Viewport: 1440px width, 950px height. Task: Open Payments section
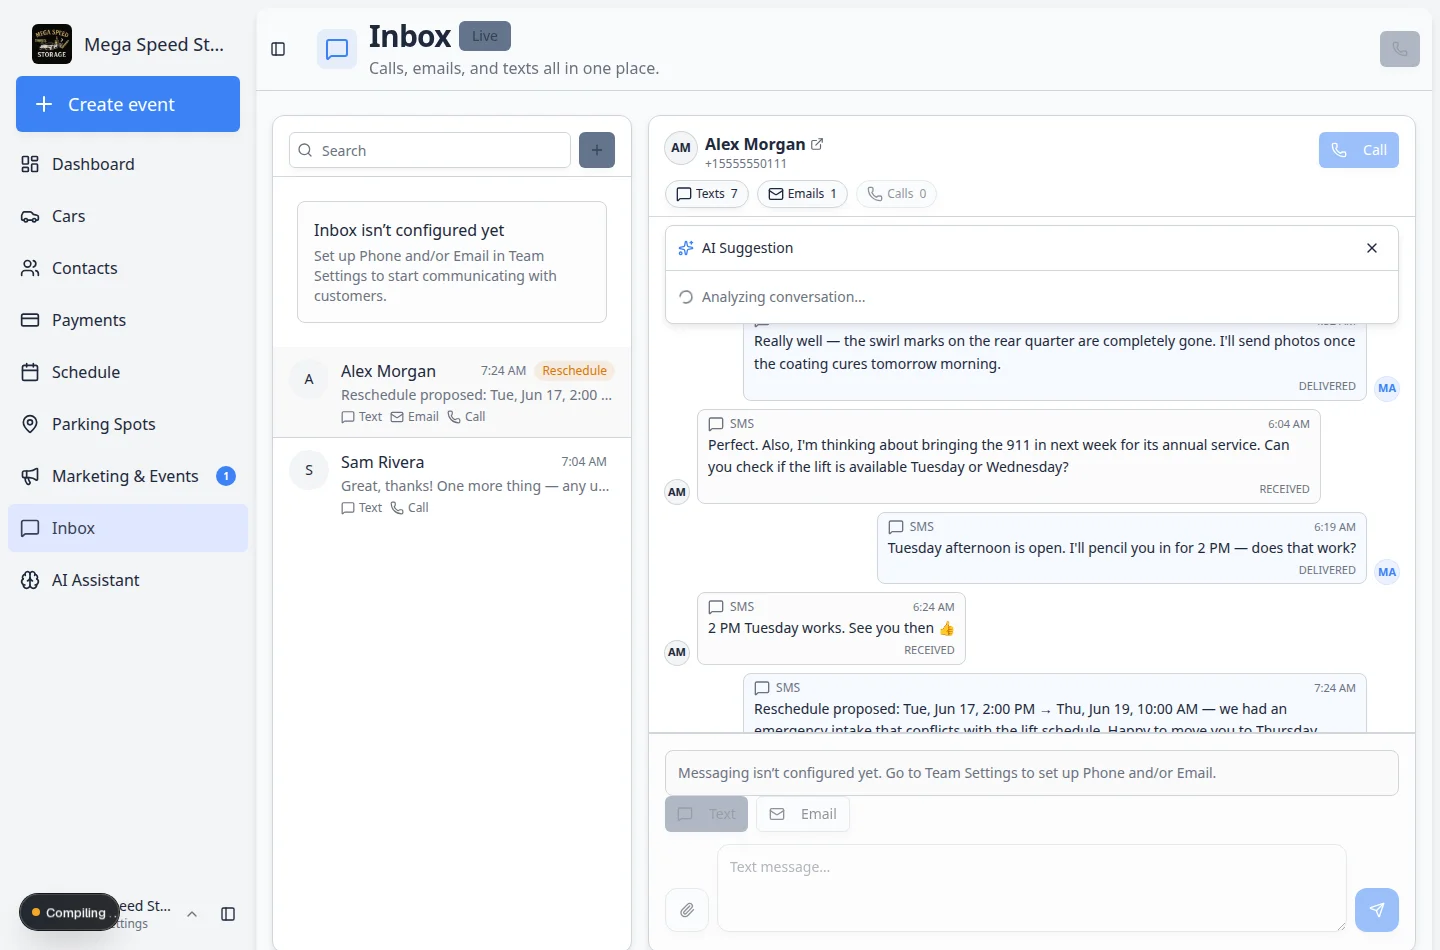tap(128, 320)
